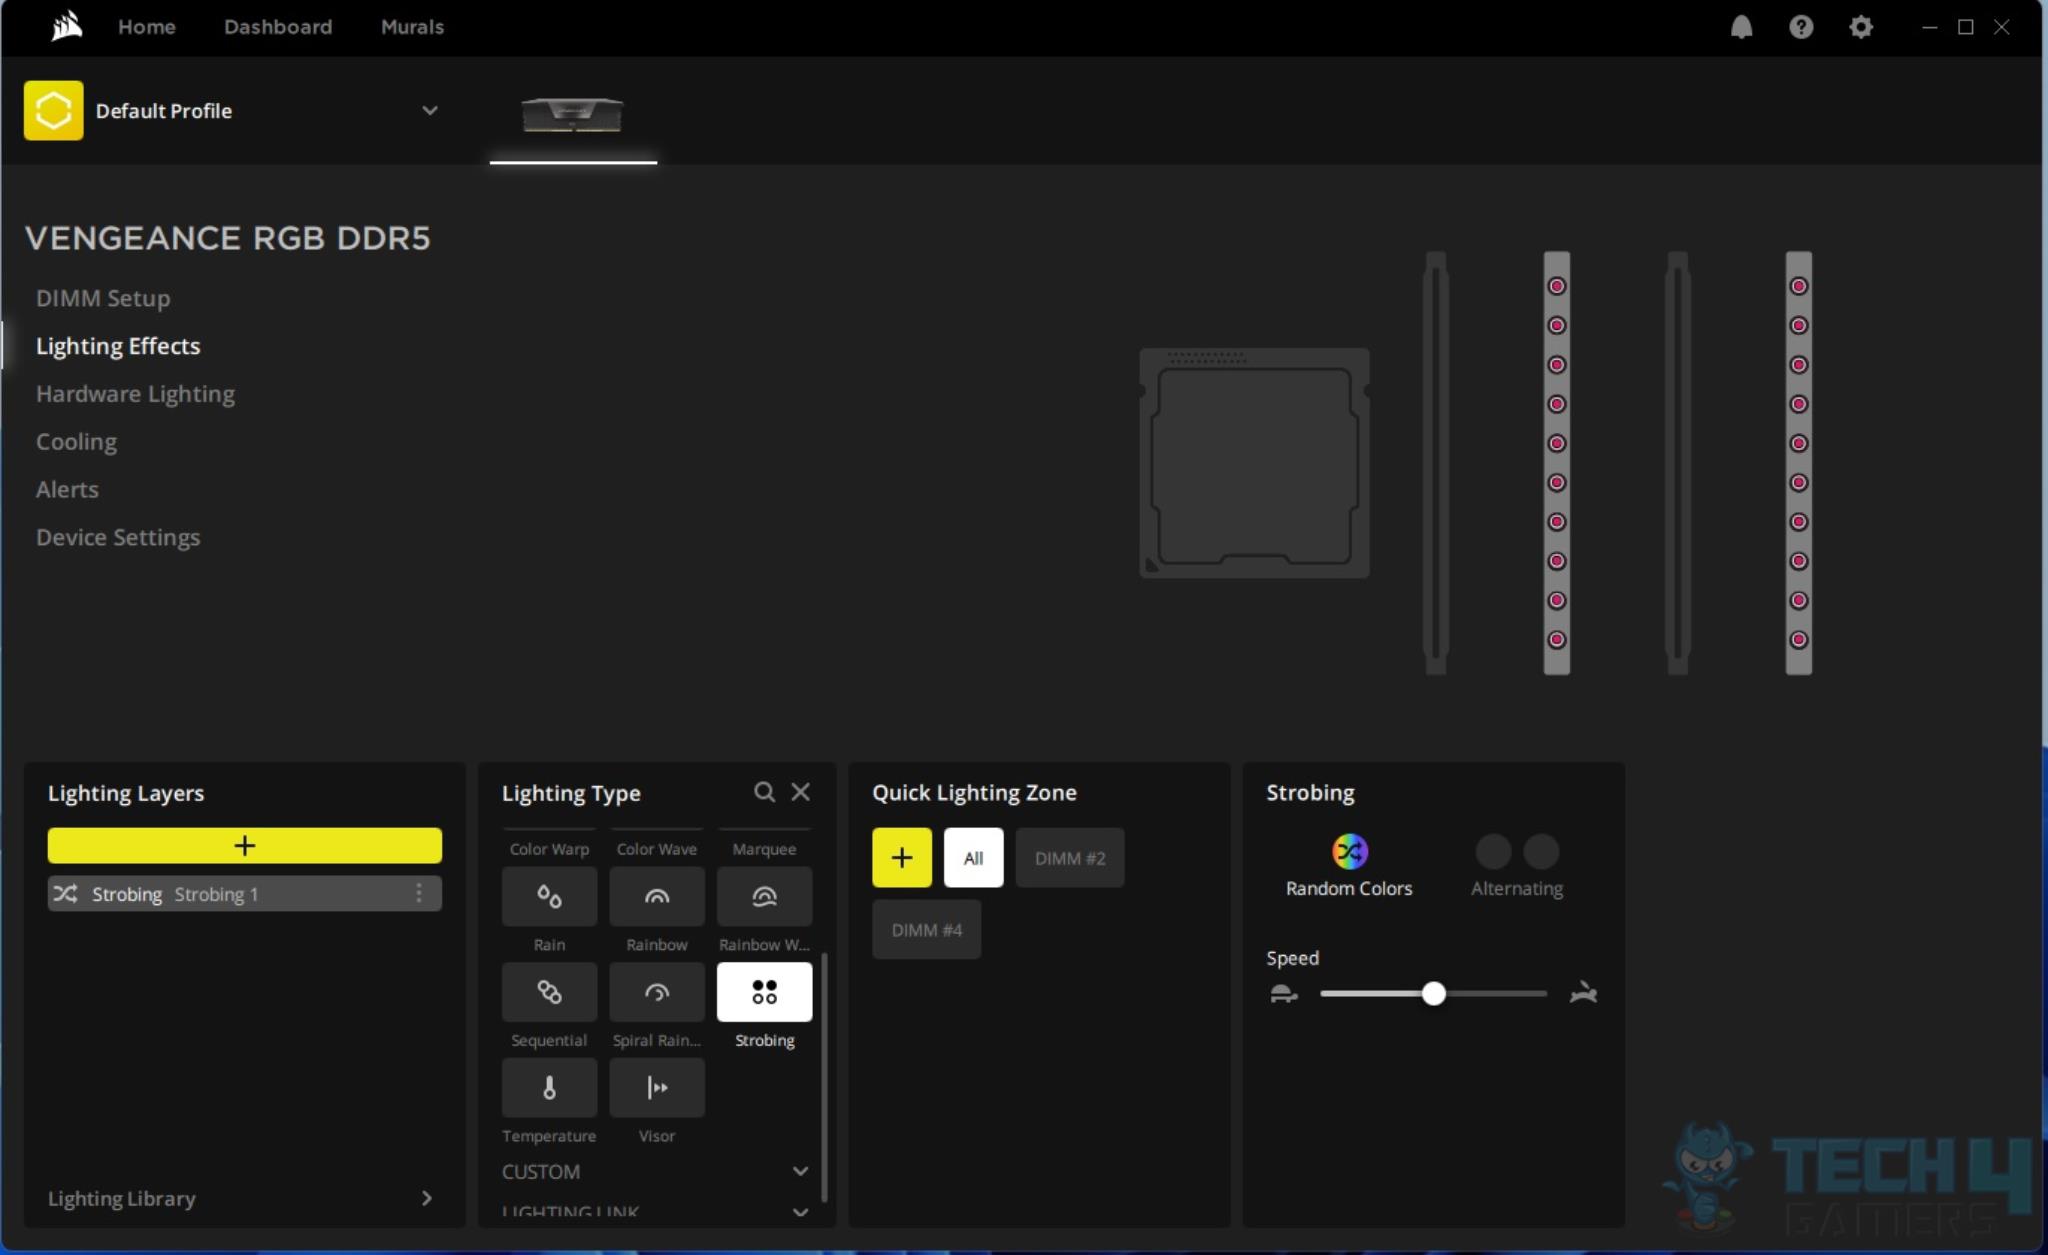Select the DIMM #4 lighting zone
The width and height of the screenshot is (2048, 1255).
click(926, 930)
